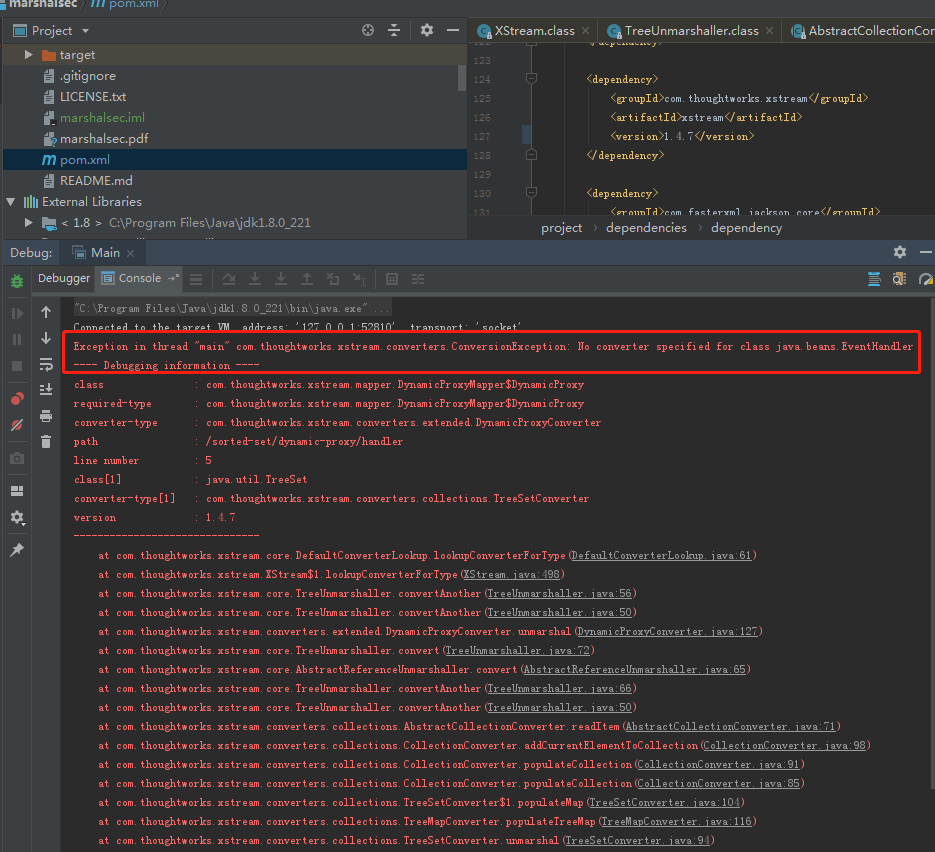Print console output via printer icon
Image resolution: width=935 pixels, height=852 pixels.
(x=46, y=416)
